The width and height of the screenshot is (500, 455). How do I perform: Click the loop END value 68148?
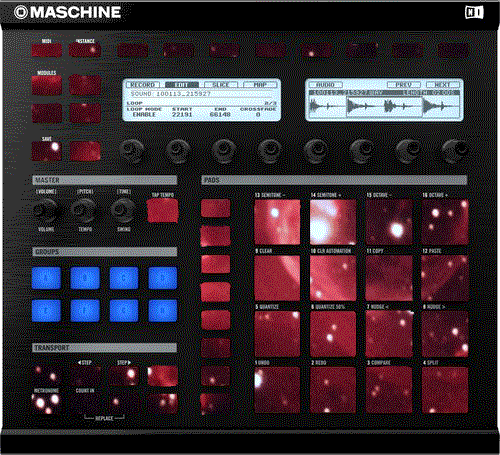(x=220, y=114)
